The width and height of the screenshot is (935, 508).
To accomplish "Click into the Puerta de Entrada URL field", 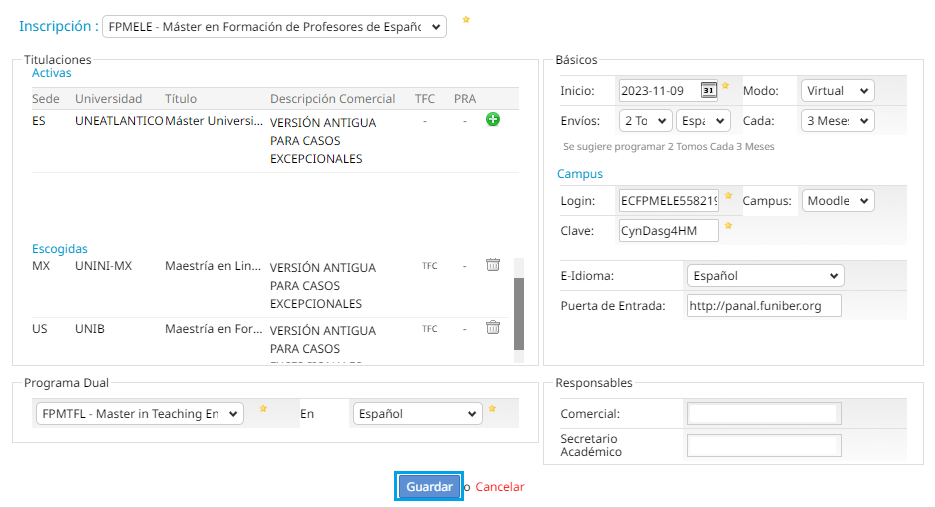I will [x=764, y=306].
